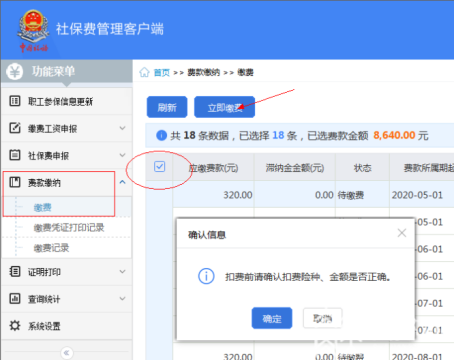This screenshot has height=360, width=454.
Task: Click the 费款缴纳 icon
Action: [15, 182]
